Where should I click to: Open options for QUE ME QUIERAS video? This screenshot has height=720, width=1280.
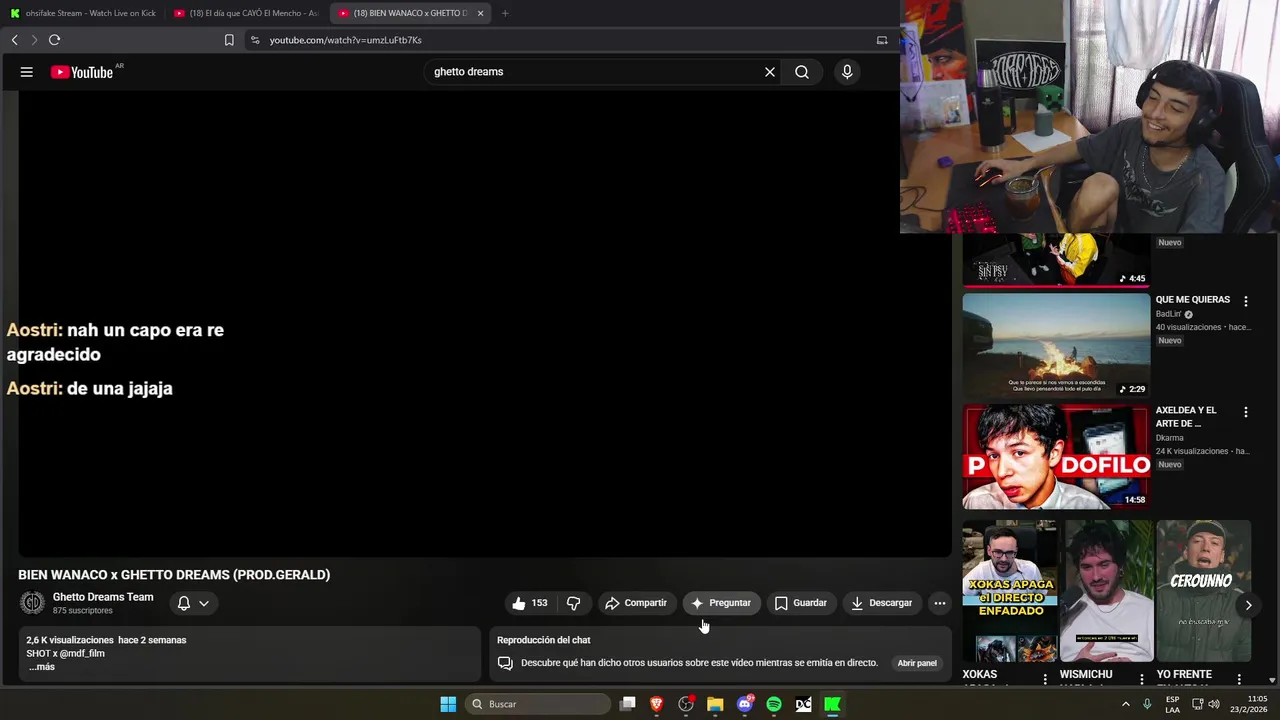[1246, 301]
